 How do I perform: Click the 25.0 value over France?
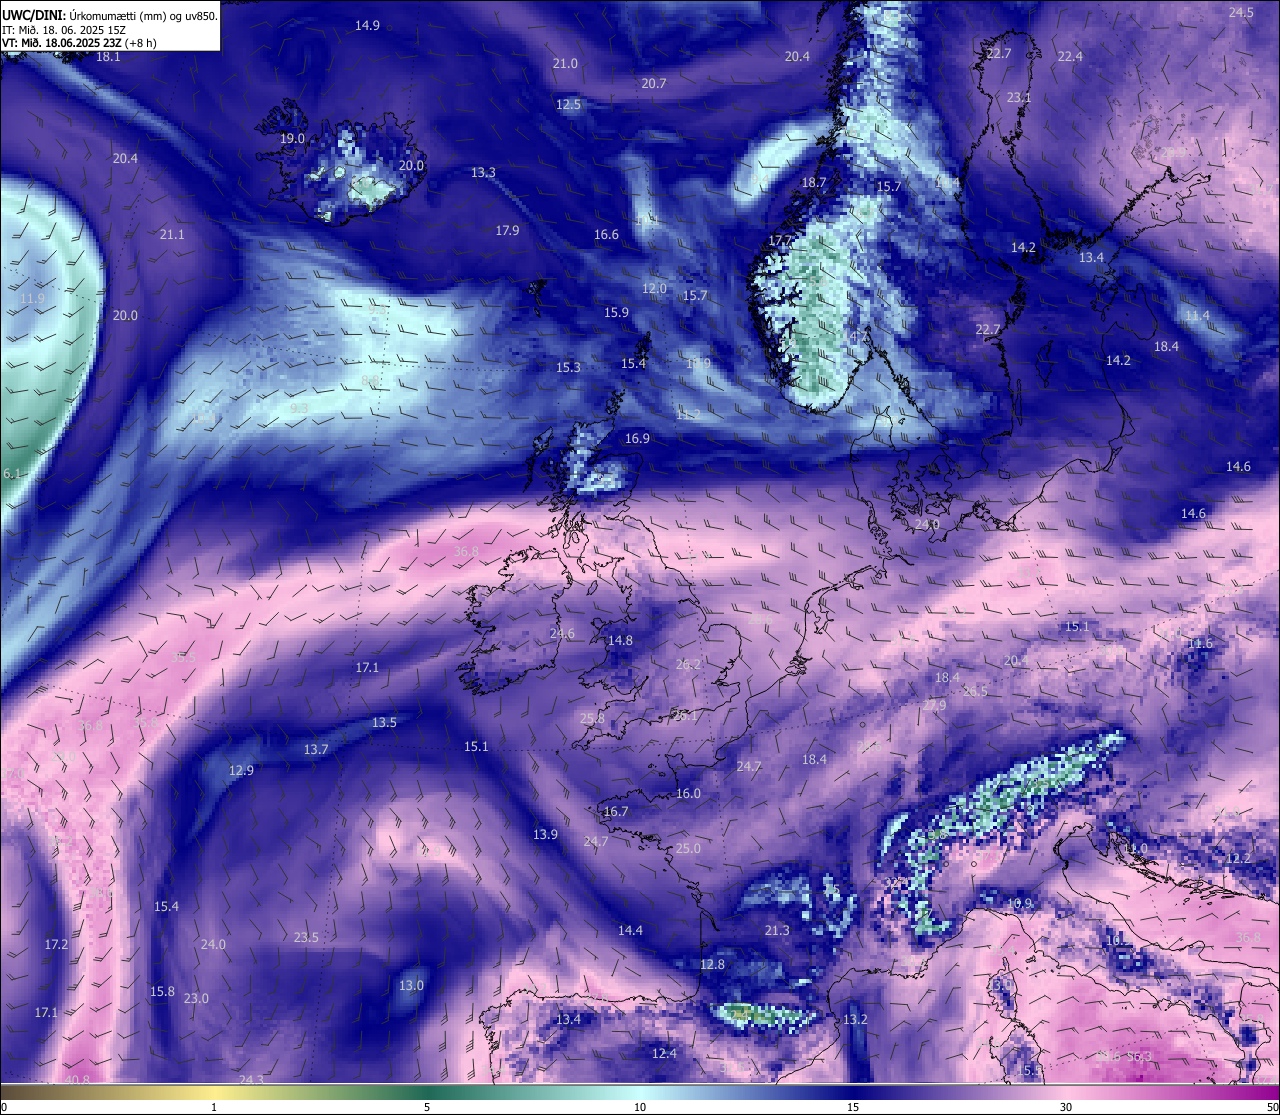[688, 849]
